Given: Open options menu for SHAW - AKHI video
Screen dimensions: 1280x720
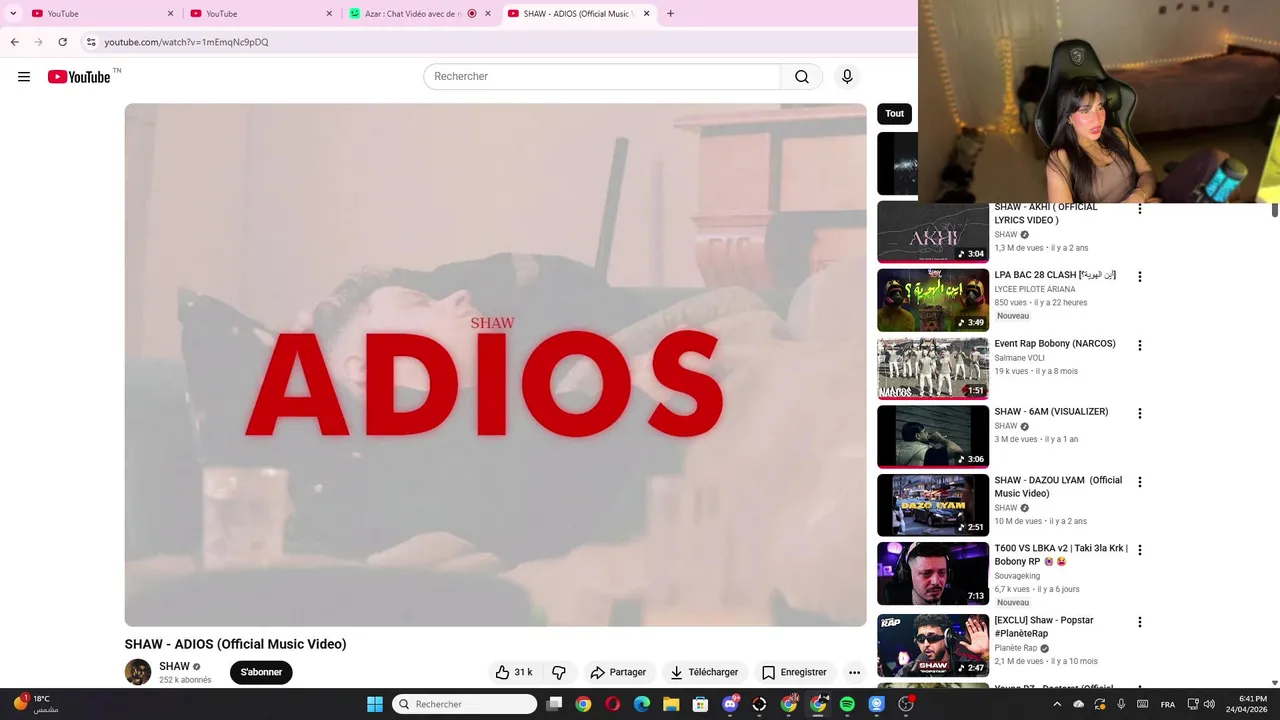Looking at the screenshot, I should (1139, 209).
